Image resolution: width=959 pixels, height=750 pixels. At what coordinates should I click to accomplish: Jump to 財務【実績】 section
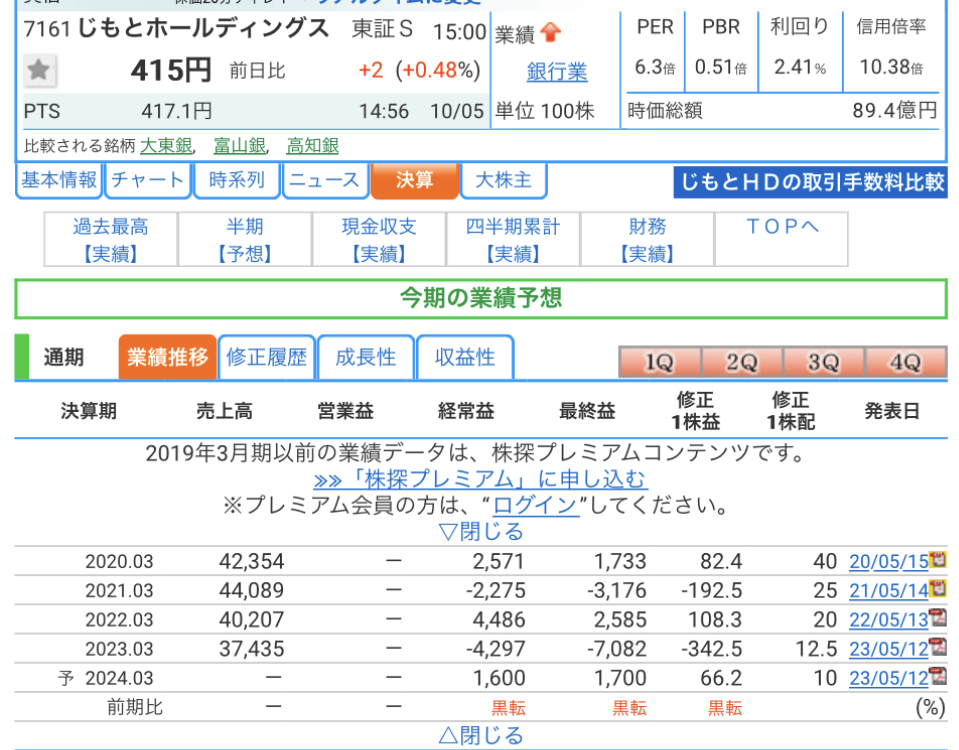point(647,239)
